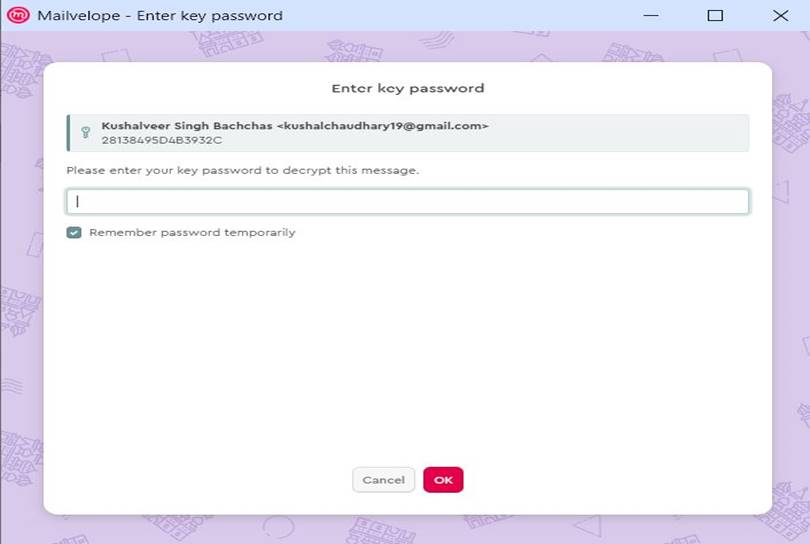
Task: Focus the key password input field
Action: 408,201
